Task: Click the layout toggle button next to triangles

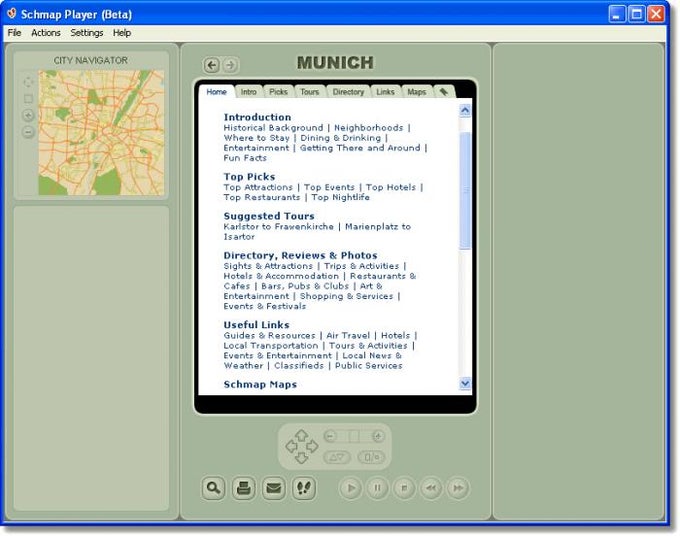Action: [x=371, y=457]
